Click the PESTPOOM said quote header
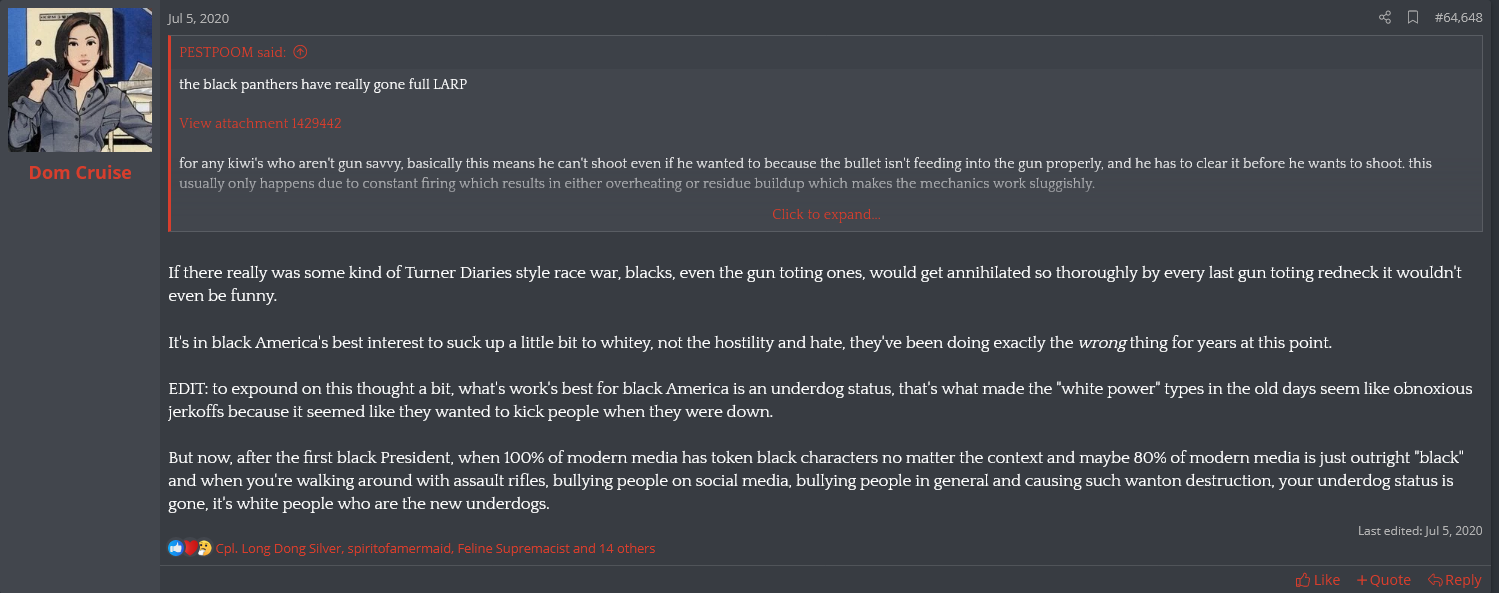Viewport: 1499px width, 593px height. [232, 53]
